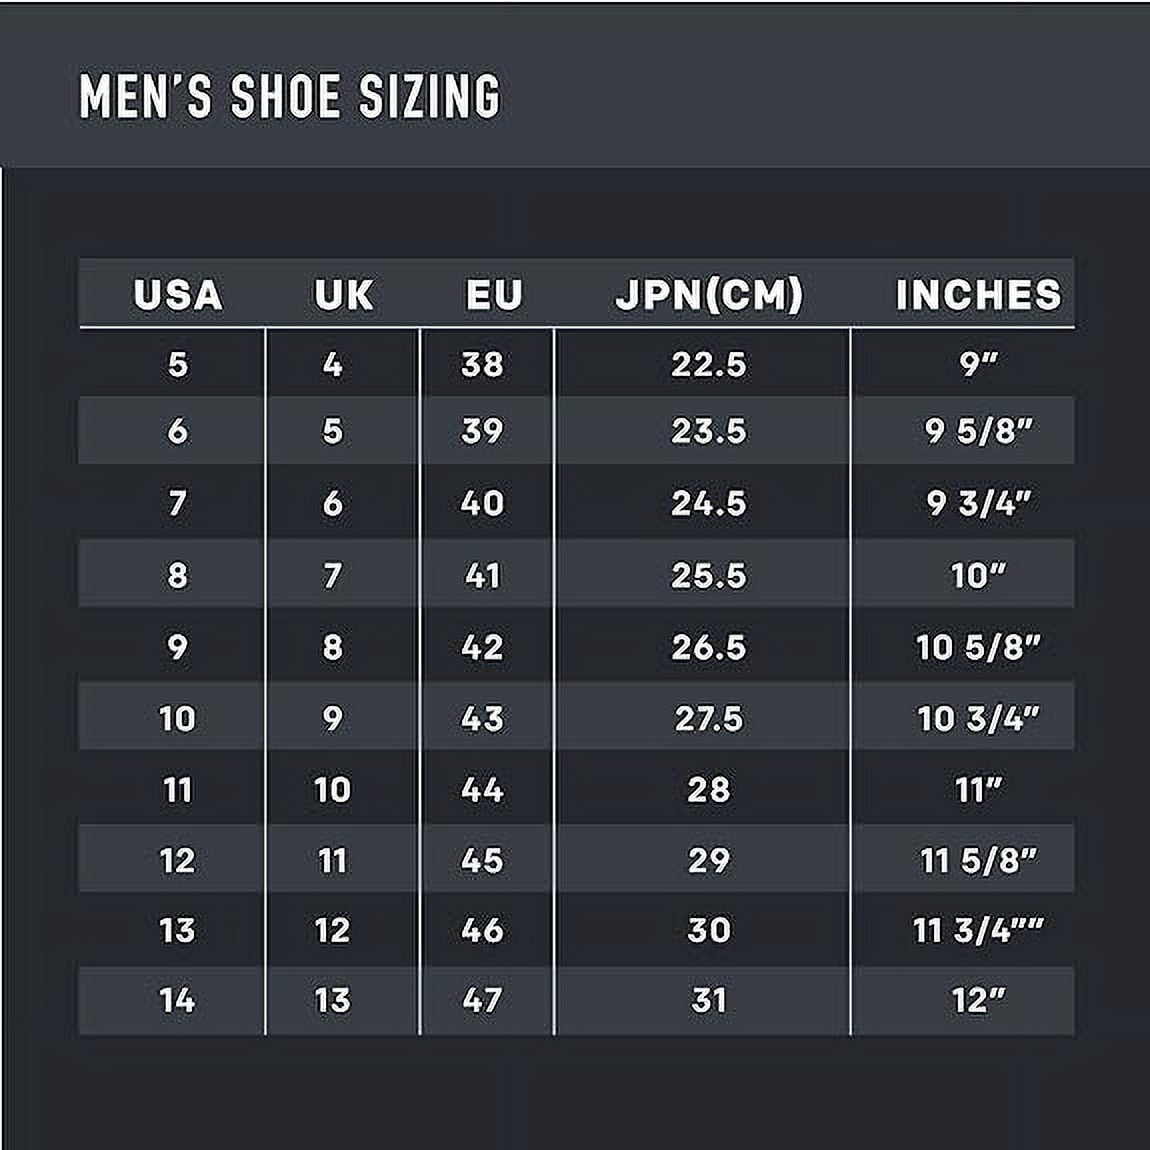
Task: Click the MEN'S SHOE SIZING title
Action: [290, 96]
